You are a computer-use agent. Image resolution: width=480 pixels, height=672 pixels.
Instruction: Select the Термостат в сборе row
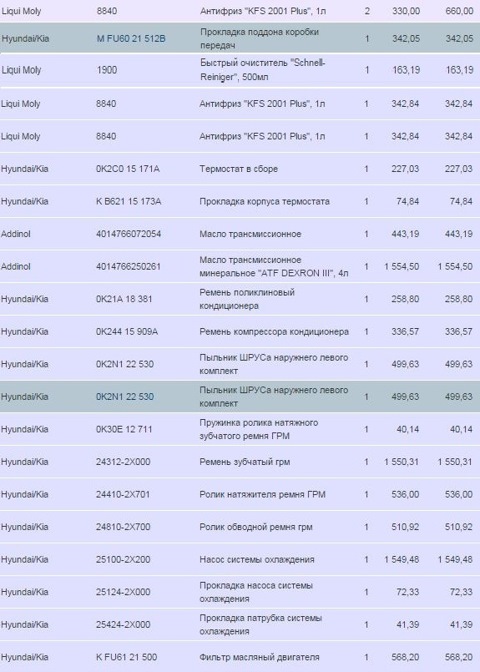[240, 169]
